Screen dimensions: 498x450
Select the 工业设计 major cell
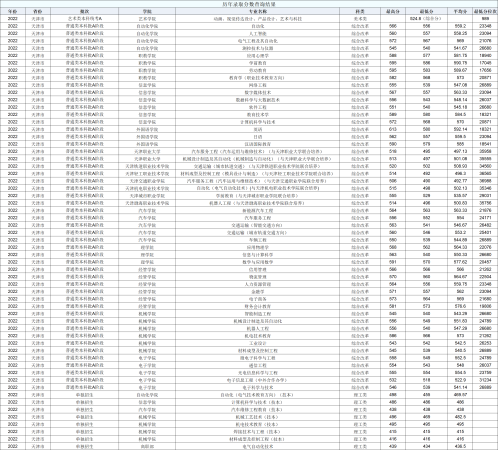[x=258, y=343]
